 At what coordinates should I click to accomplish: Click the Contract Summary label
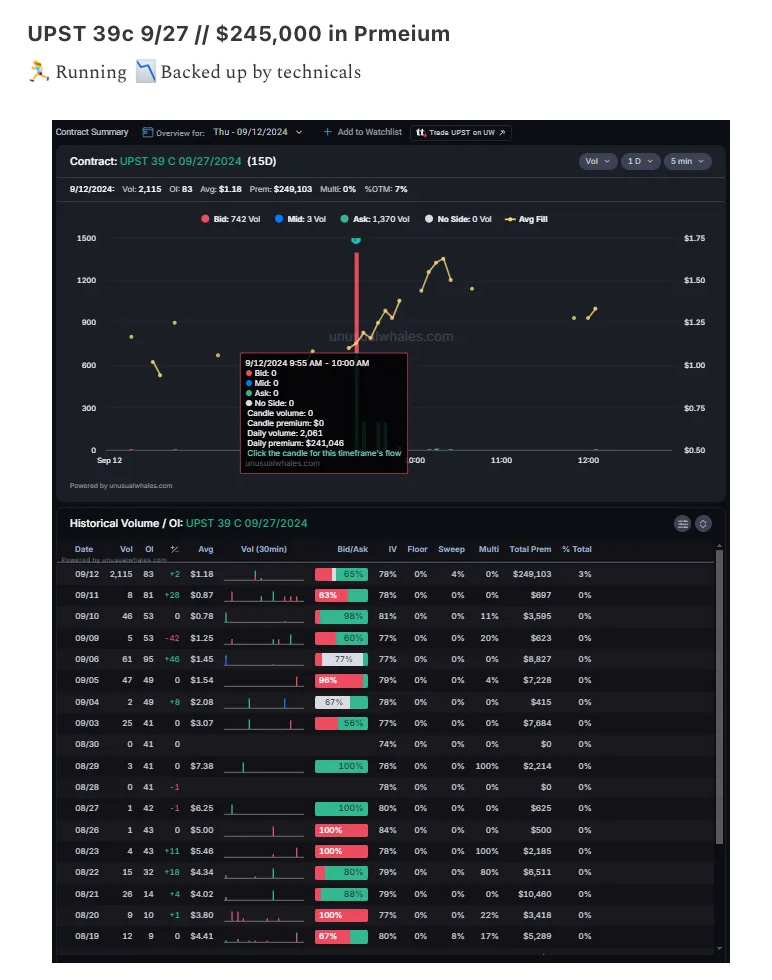[x=92, y=132]
